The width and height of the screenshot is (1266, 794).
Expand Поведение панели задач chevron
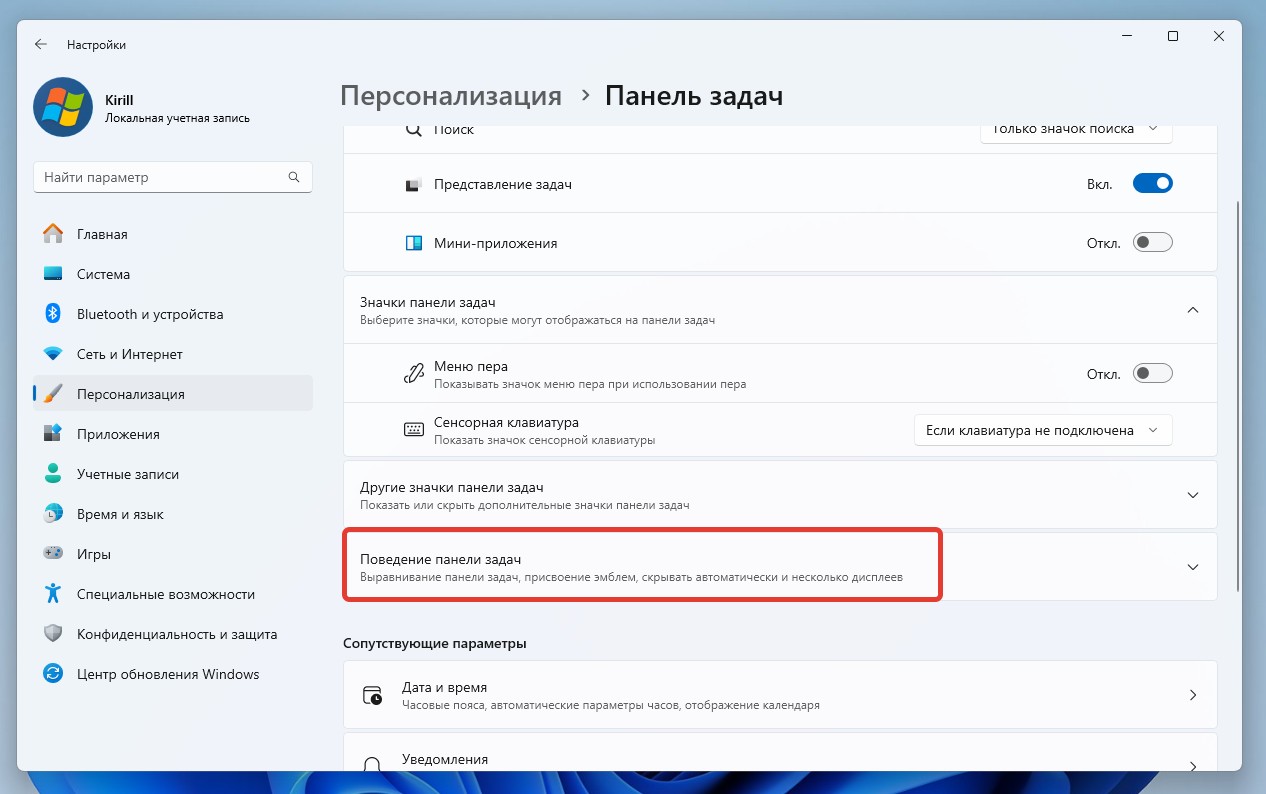pyautogui.click(x=1192, y=567)
